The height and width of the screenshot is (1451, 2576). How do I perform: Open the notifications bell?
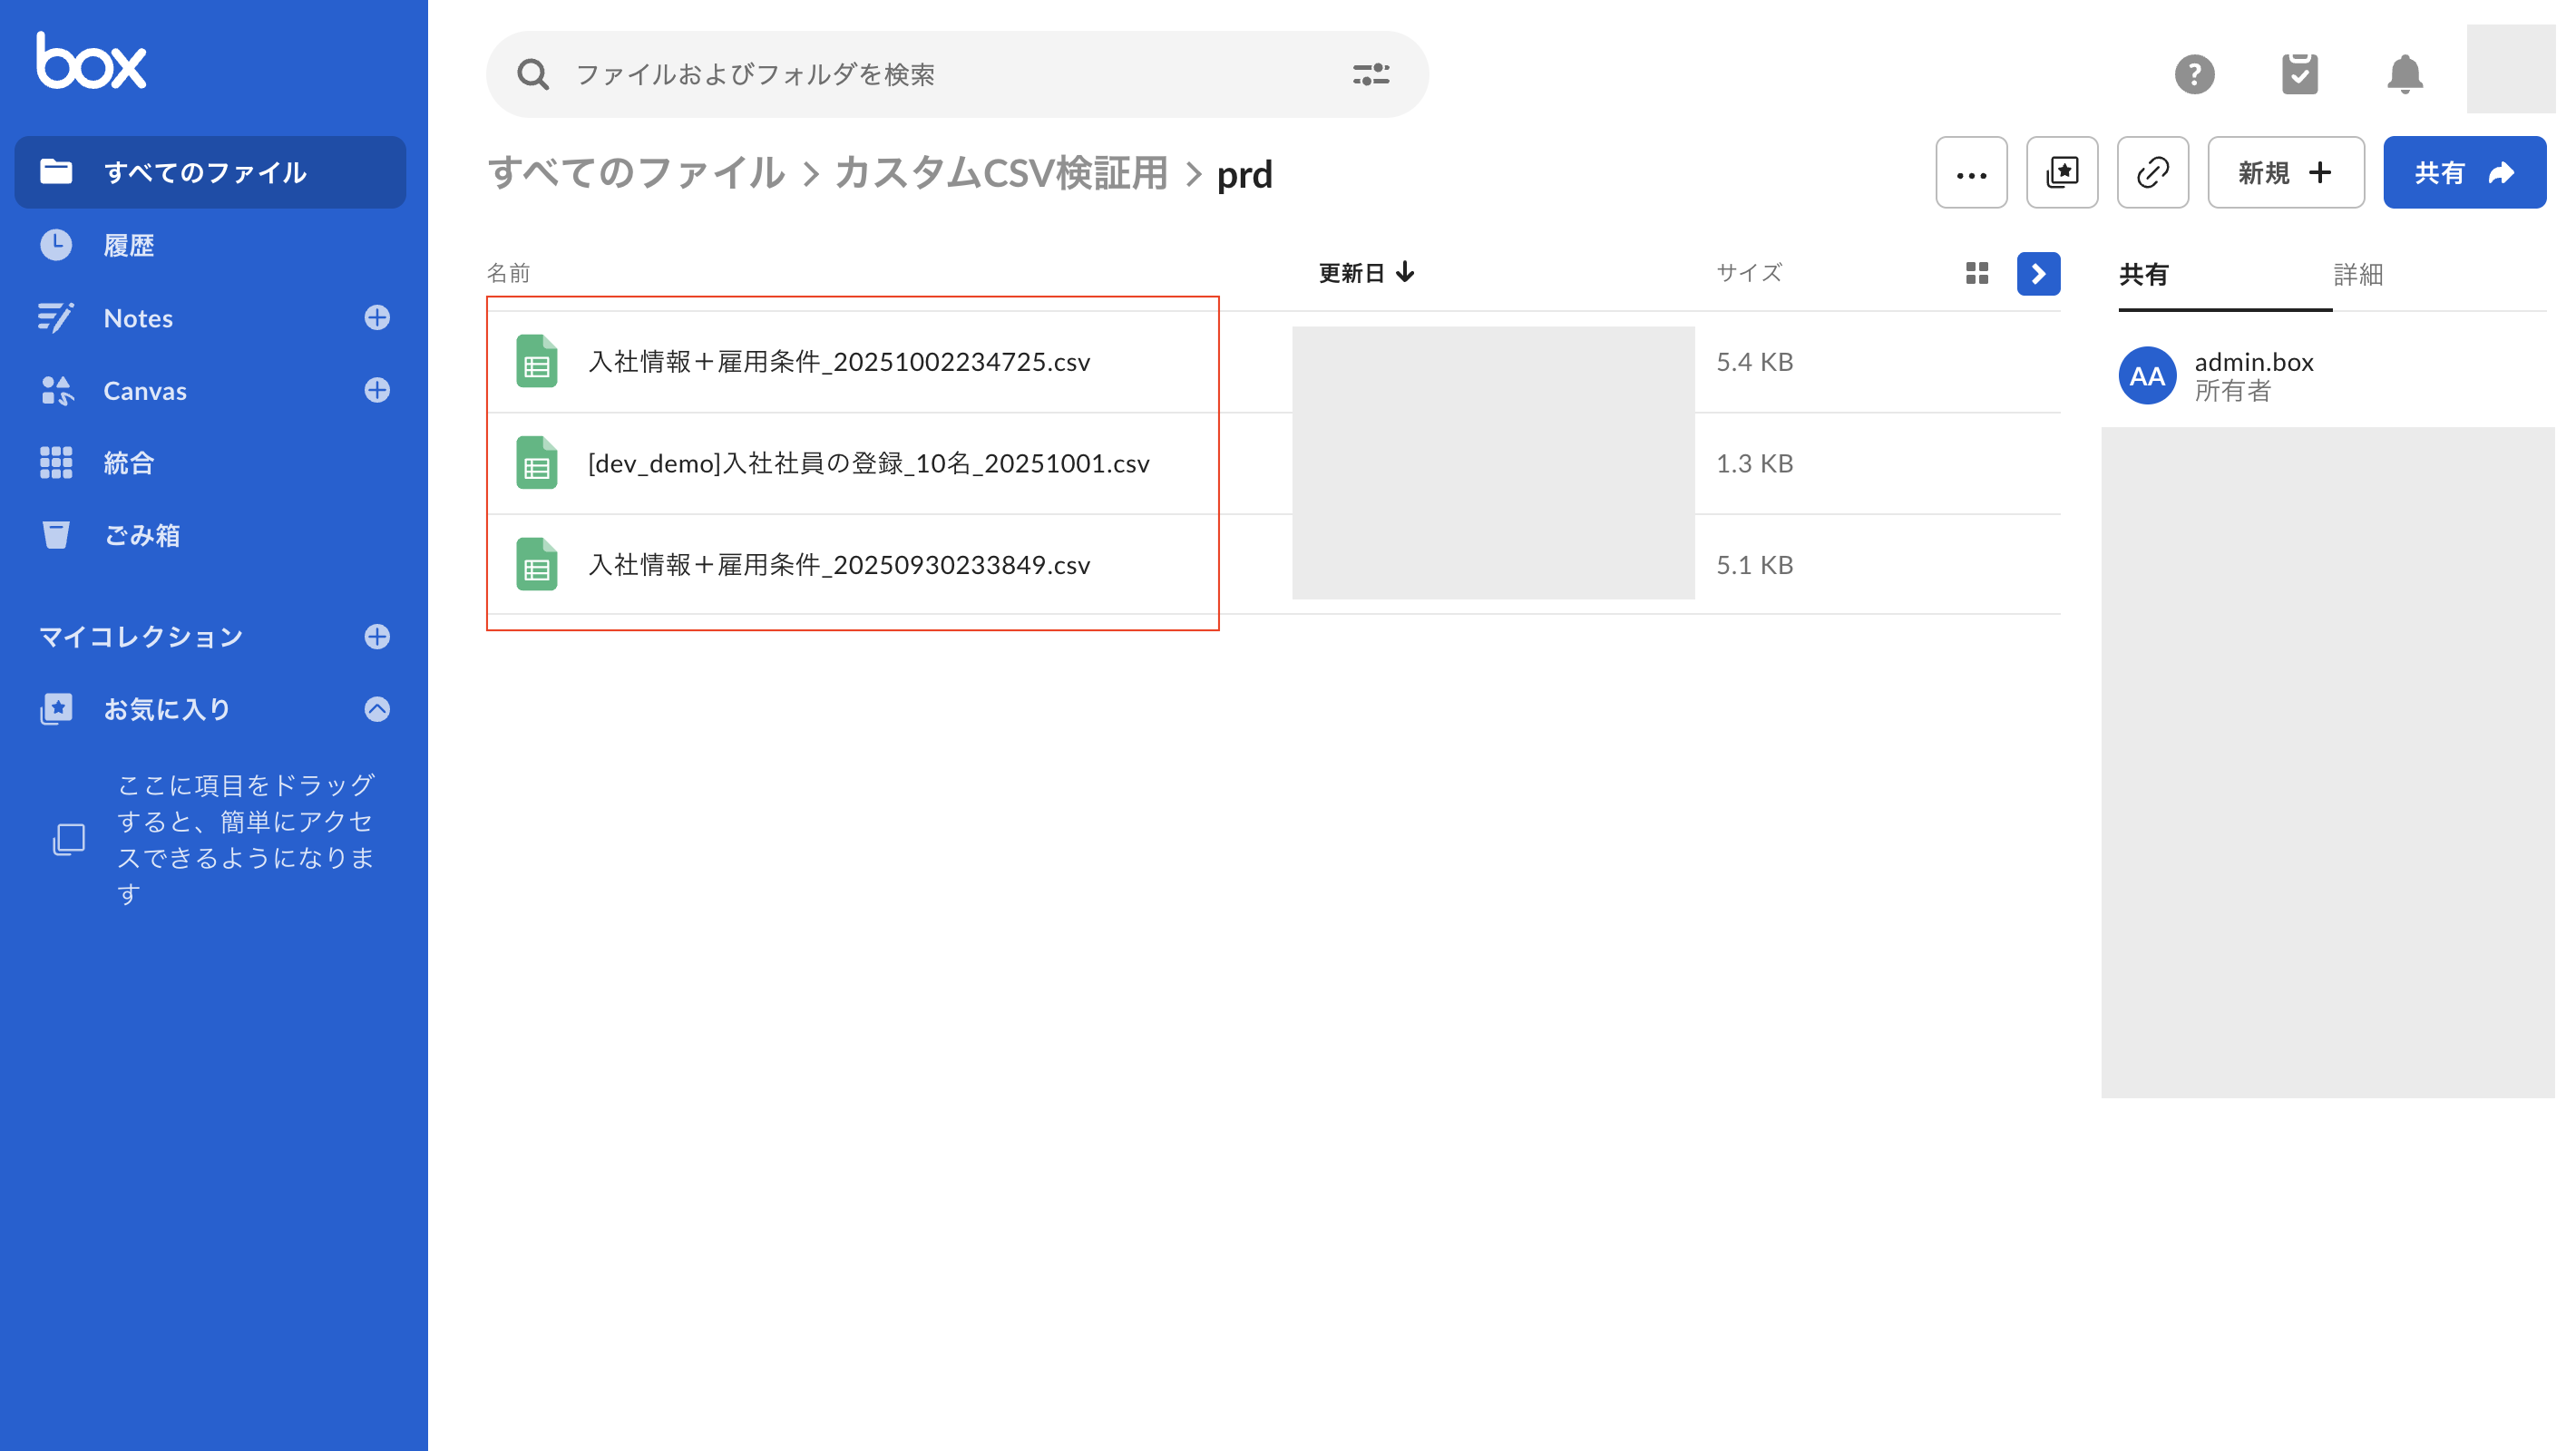[2404, 74]
